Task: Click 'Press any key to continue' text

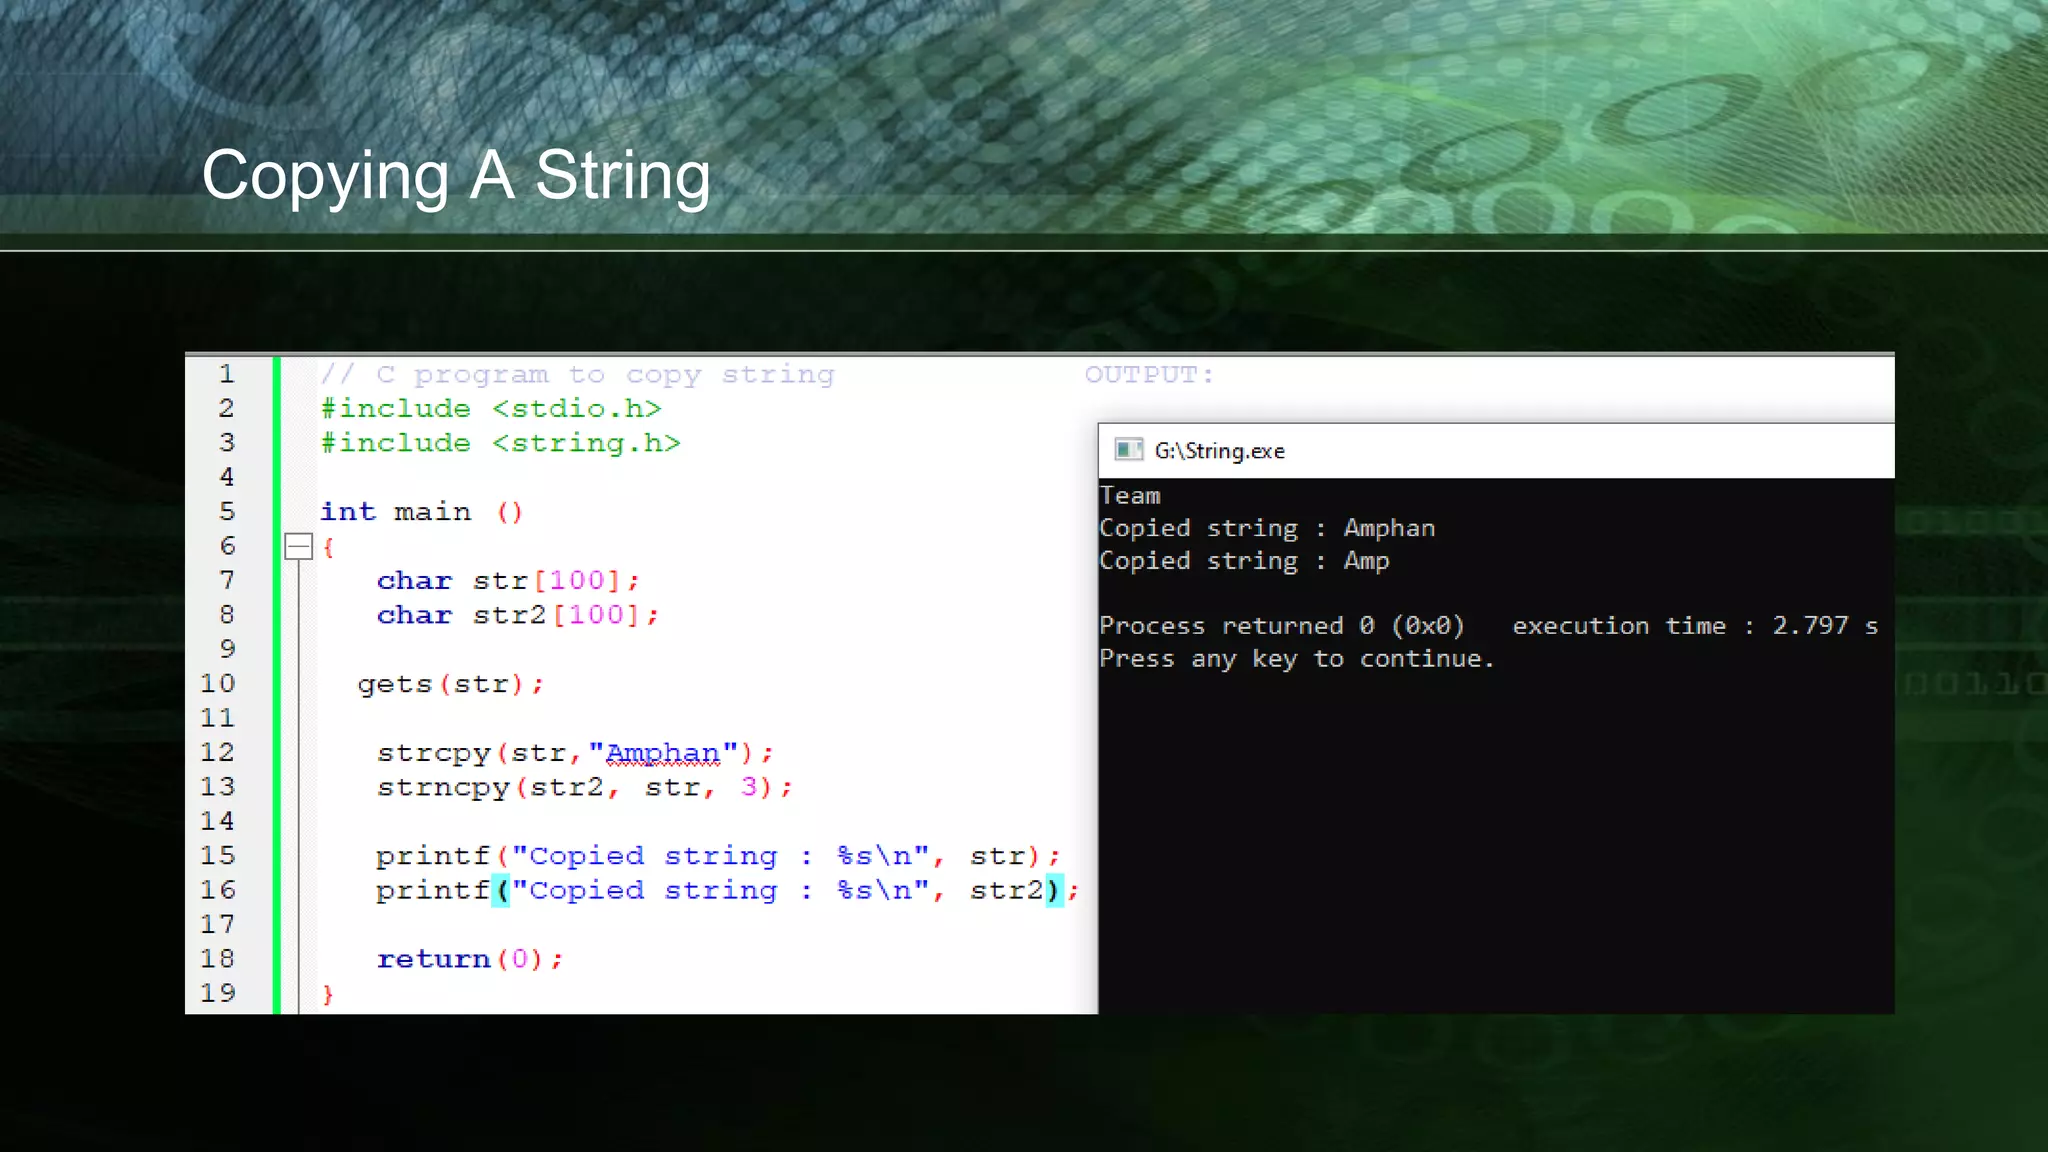Action: (1296, 659)
